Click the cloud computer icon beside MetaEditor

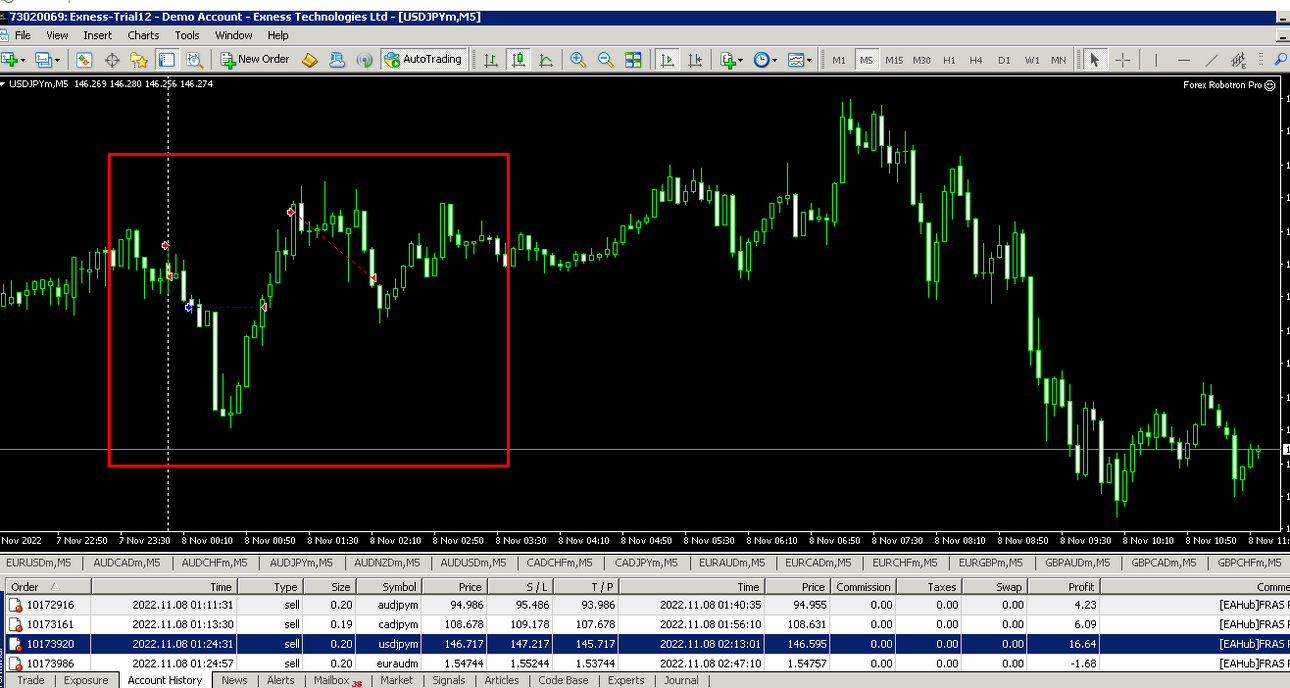[x=337, y=60]
